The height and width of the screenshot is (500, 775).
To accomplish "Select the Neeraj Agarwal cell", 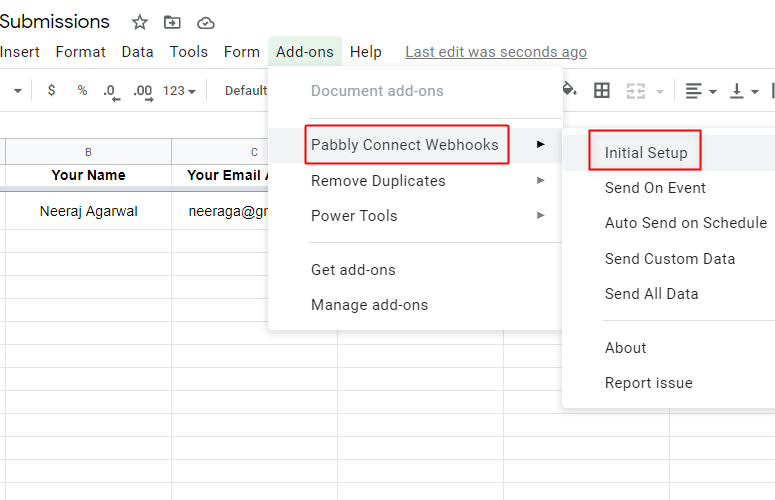I will click(88, 211).
